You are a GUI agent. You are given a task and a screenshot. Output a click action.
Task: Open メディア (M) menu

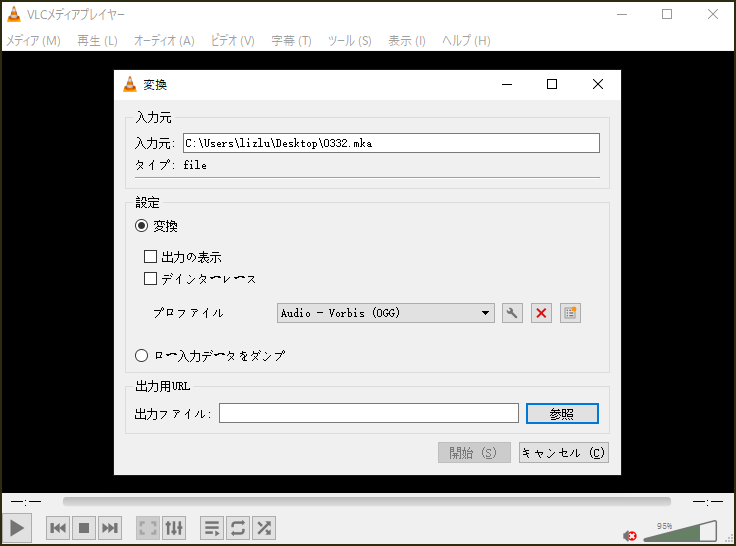click(33, 41)
